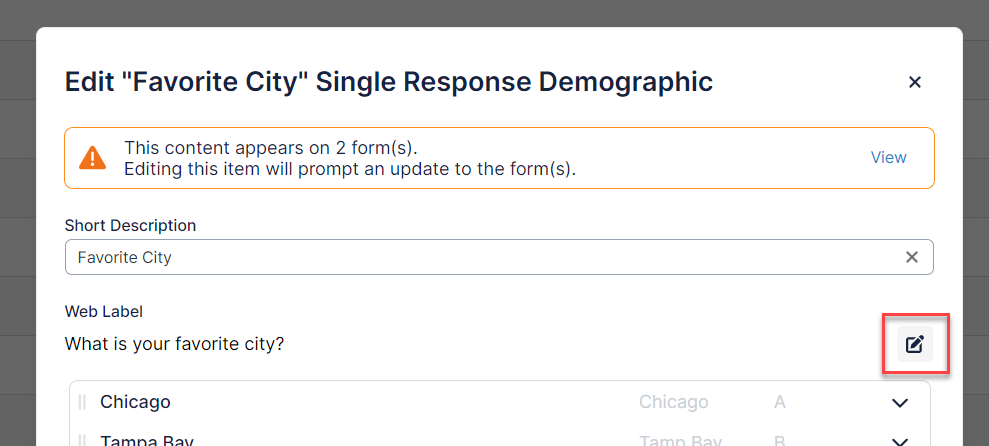Click the letter B code for Tampa Bay
The height and width of the screenshot is (446, 989).
coord(780,441)
